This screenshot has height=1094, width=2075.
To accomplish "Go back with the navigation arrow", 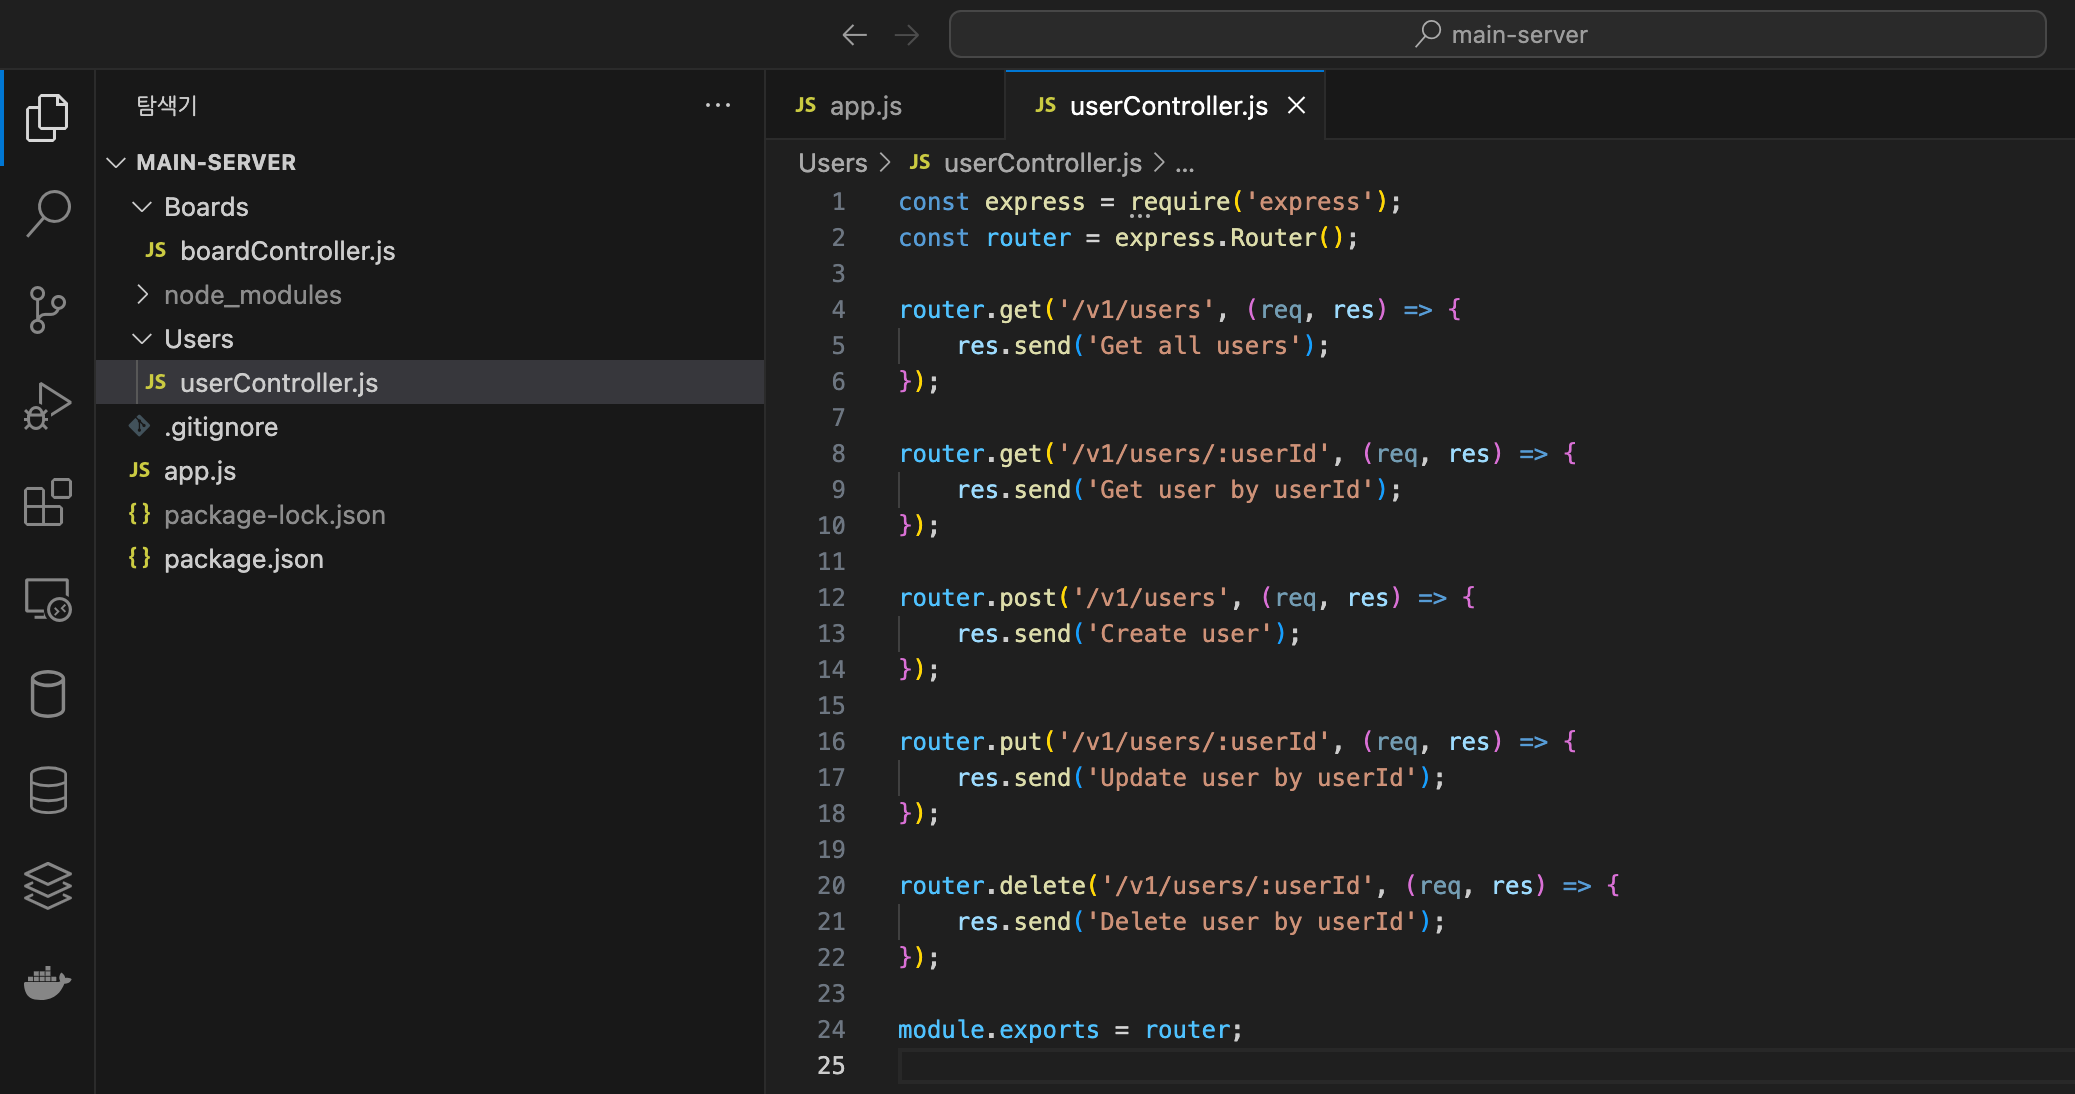I will point(854,35).
